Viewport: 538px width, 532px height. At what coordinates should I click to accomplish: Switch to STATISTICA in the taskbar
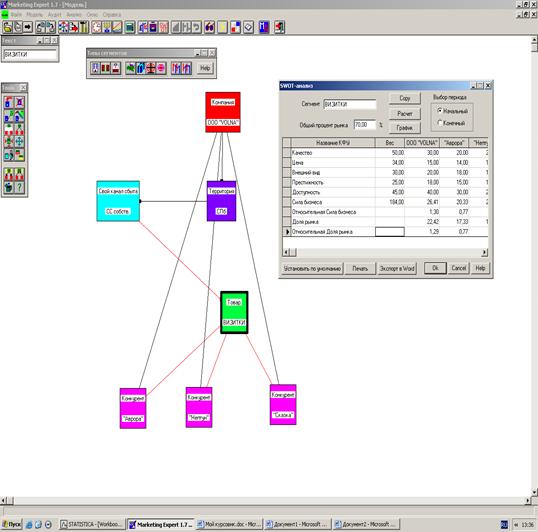92,524
